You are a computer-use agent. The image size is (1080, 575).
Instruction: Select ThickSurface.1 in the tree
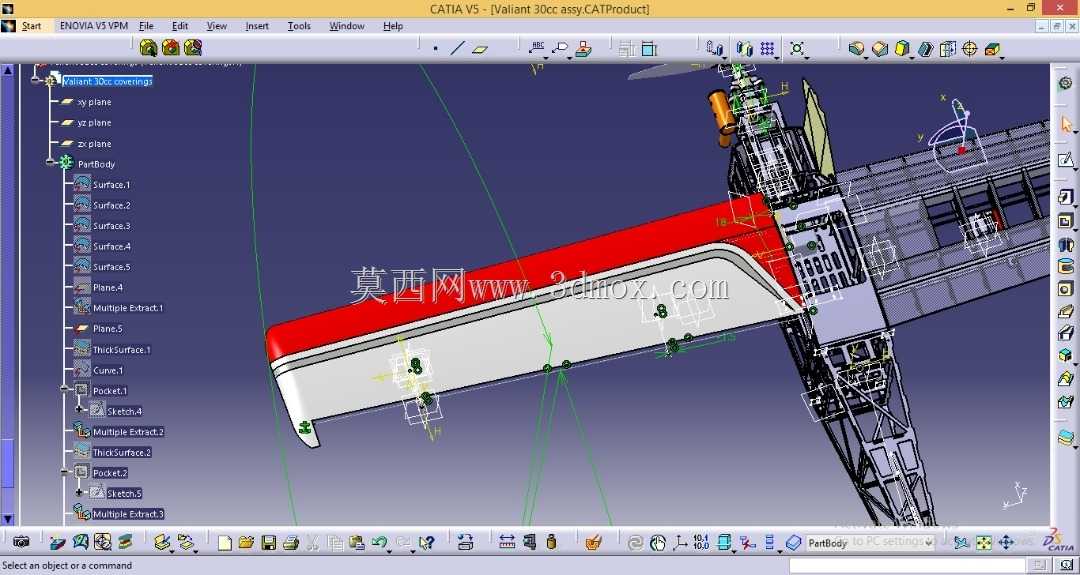tap(122, 350)
